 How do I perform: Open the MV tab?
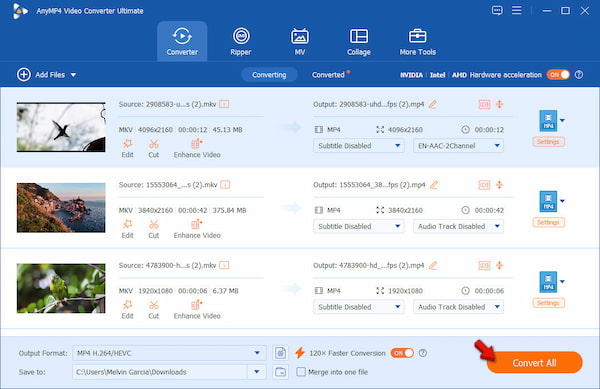click(x=300, y=41)
